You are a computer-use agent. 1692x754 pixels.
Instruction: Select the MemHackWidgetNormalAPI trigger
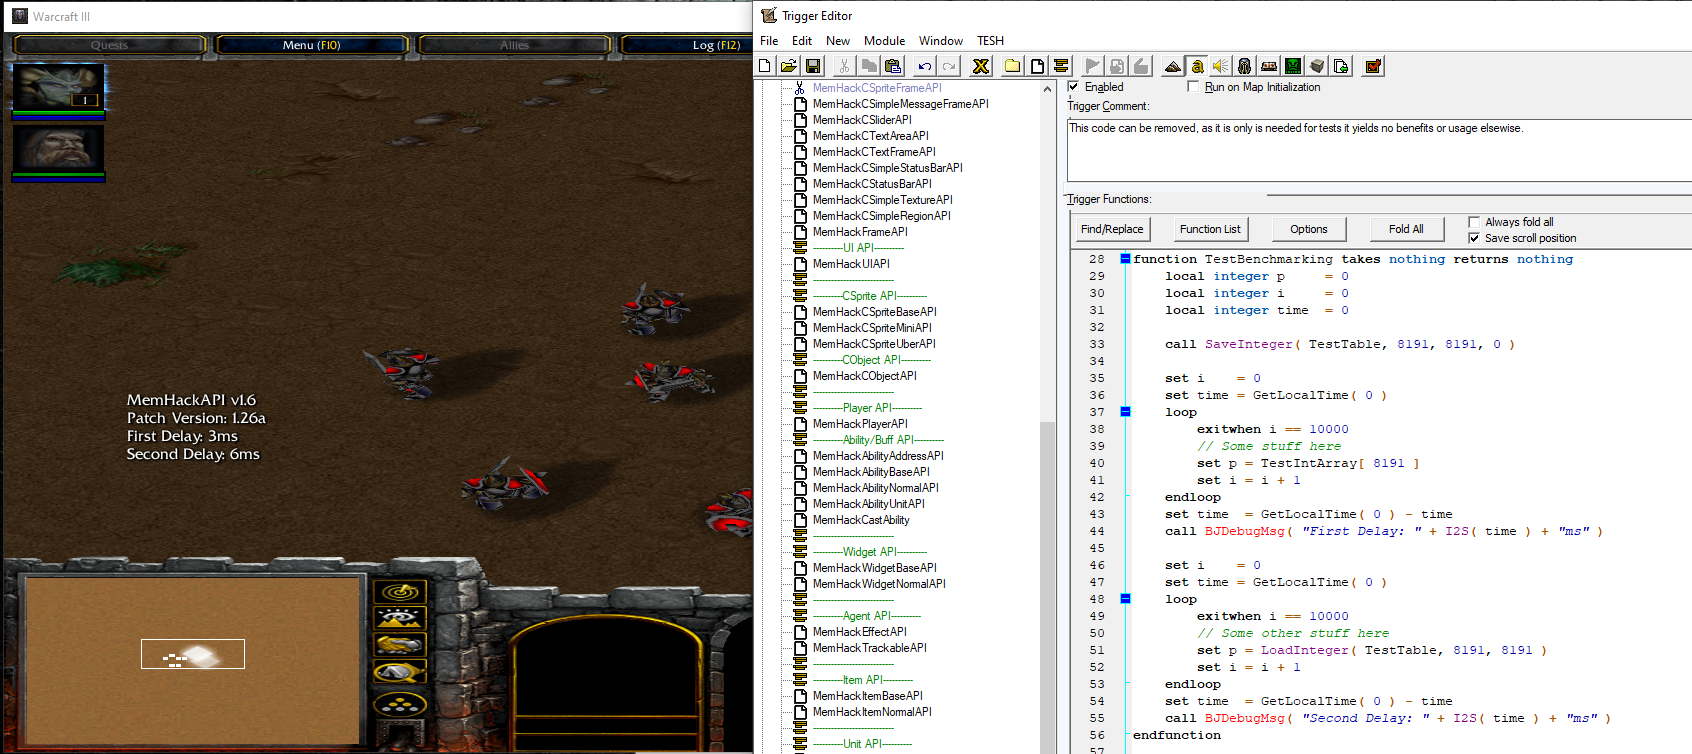click(879, 584)
